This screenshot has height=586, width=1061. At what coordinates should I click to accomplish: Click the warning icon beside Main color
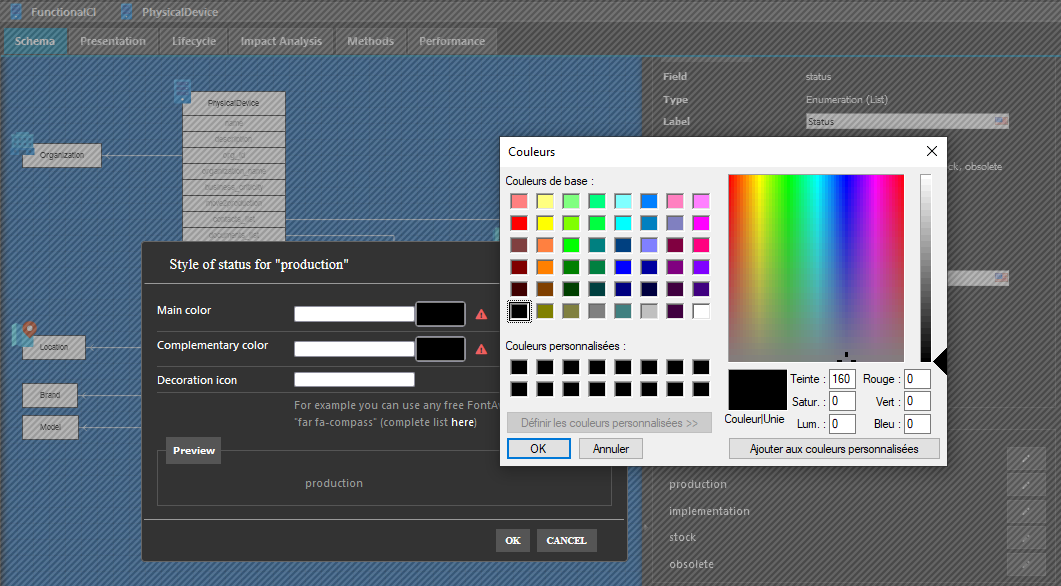(481, 314)
